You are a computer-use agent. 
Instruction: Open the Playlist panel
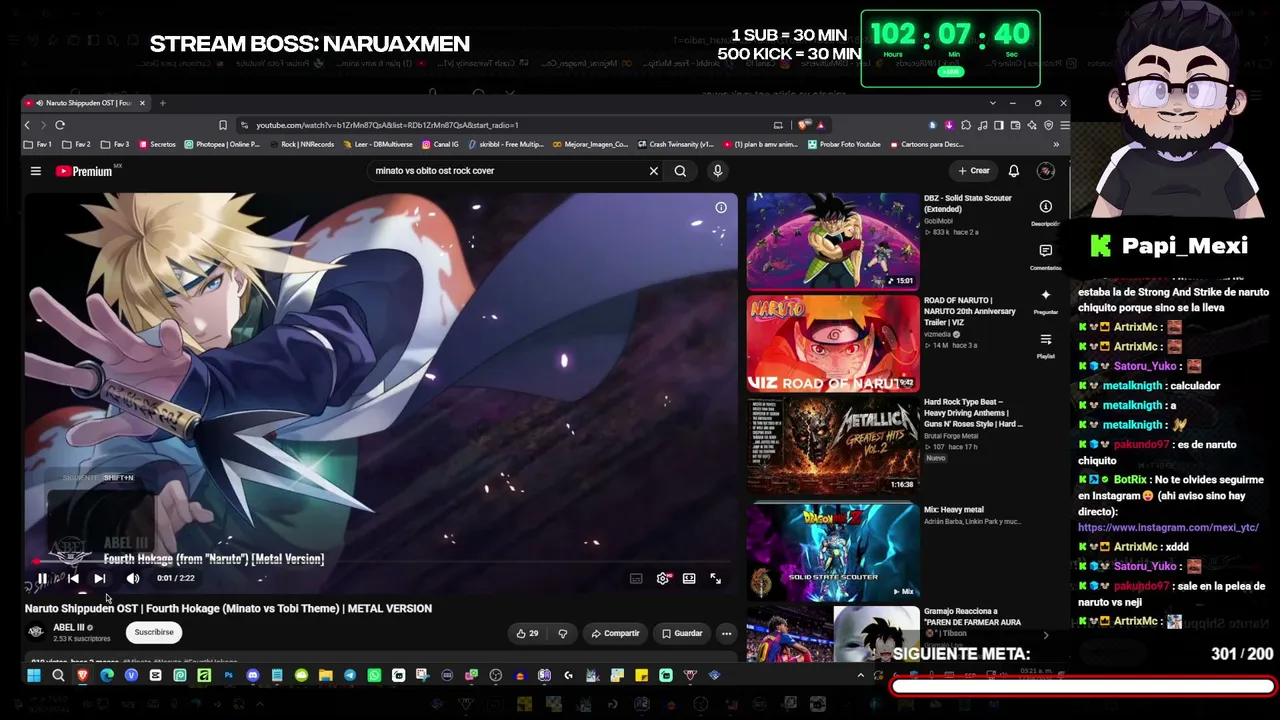point(1046,346)
